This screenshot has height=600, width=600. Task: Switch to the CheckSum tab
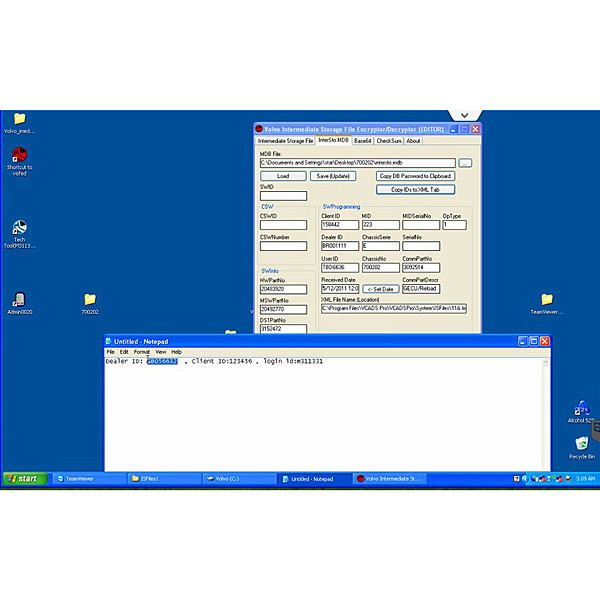(x=389, y=141)
